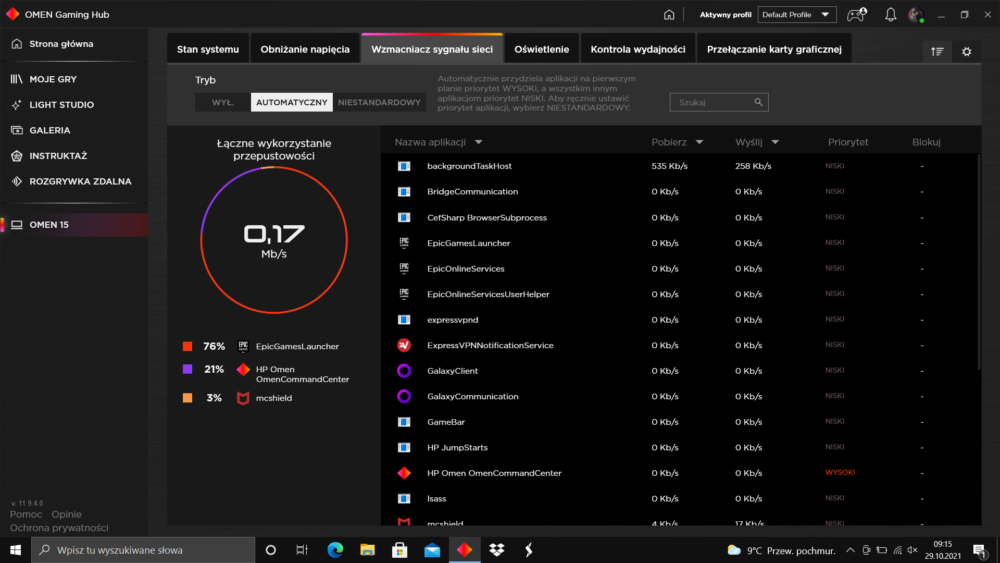Select the GalaxyCommunication row
Screen dimensions: 1000x563
pyautogui.click(x=678, y=396)
